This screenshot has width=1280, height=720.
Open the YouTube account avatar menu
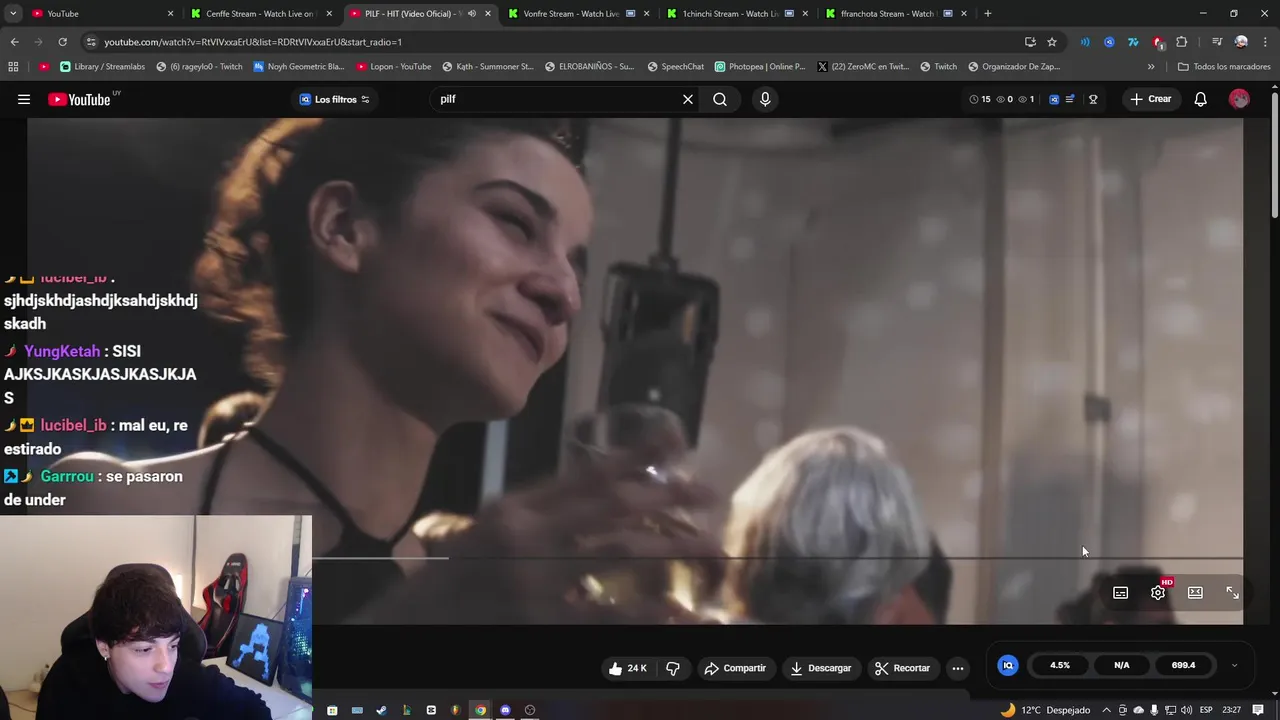coord(1239,99)
